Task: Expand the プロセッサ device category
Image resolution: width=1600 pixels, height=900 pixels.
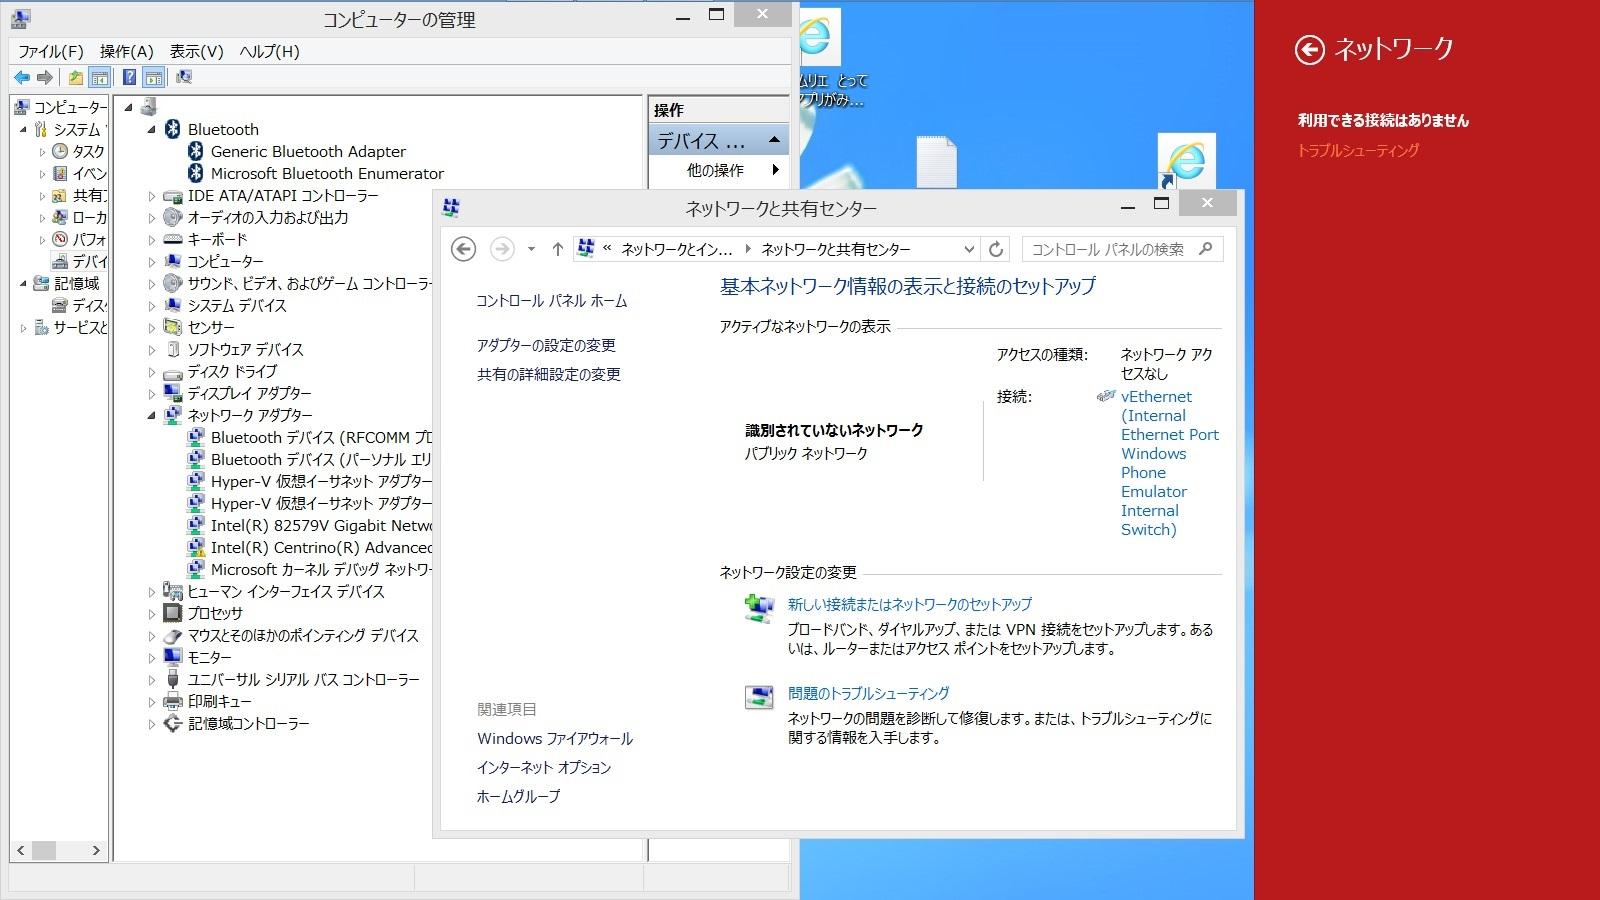Action: tap(152, 614)
